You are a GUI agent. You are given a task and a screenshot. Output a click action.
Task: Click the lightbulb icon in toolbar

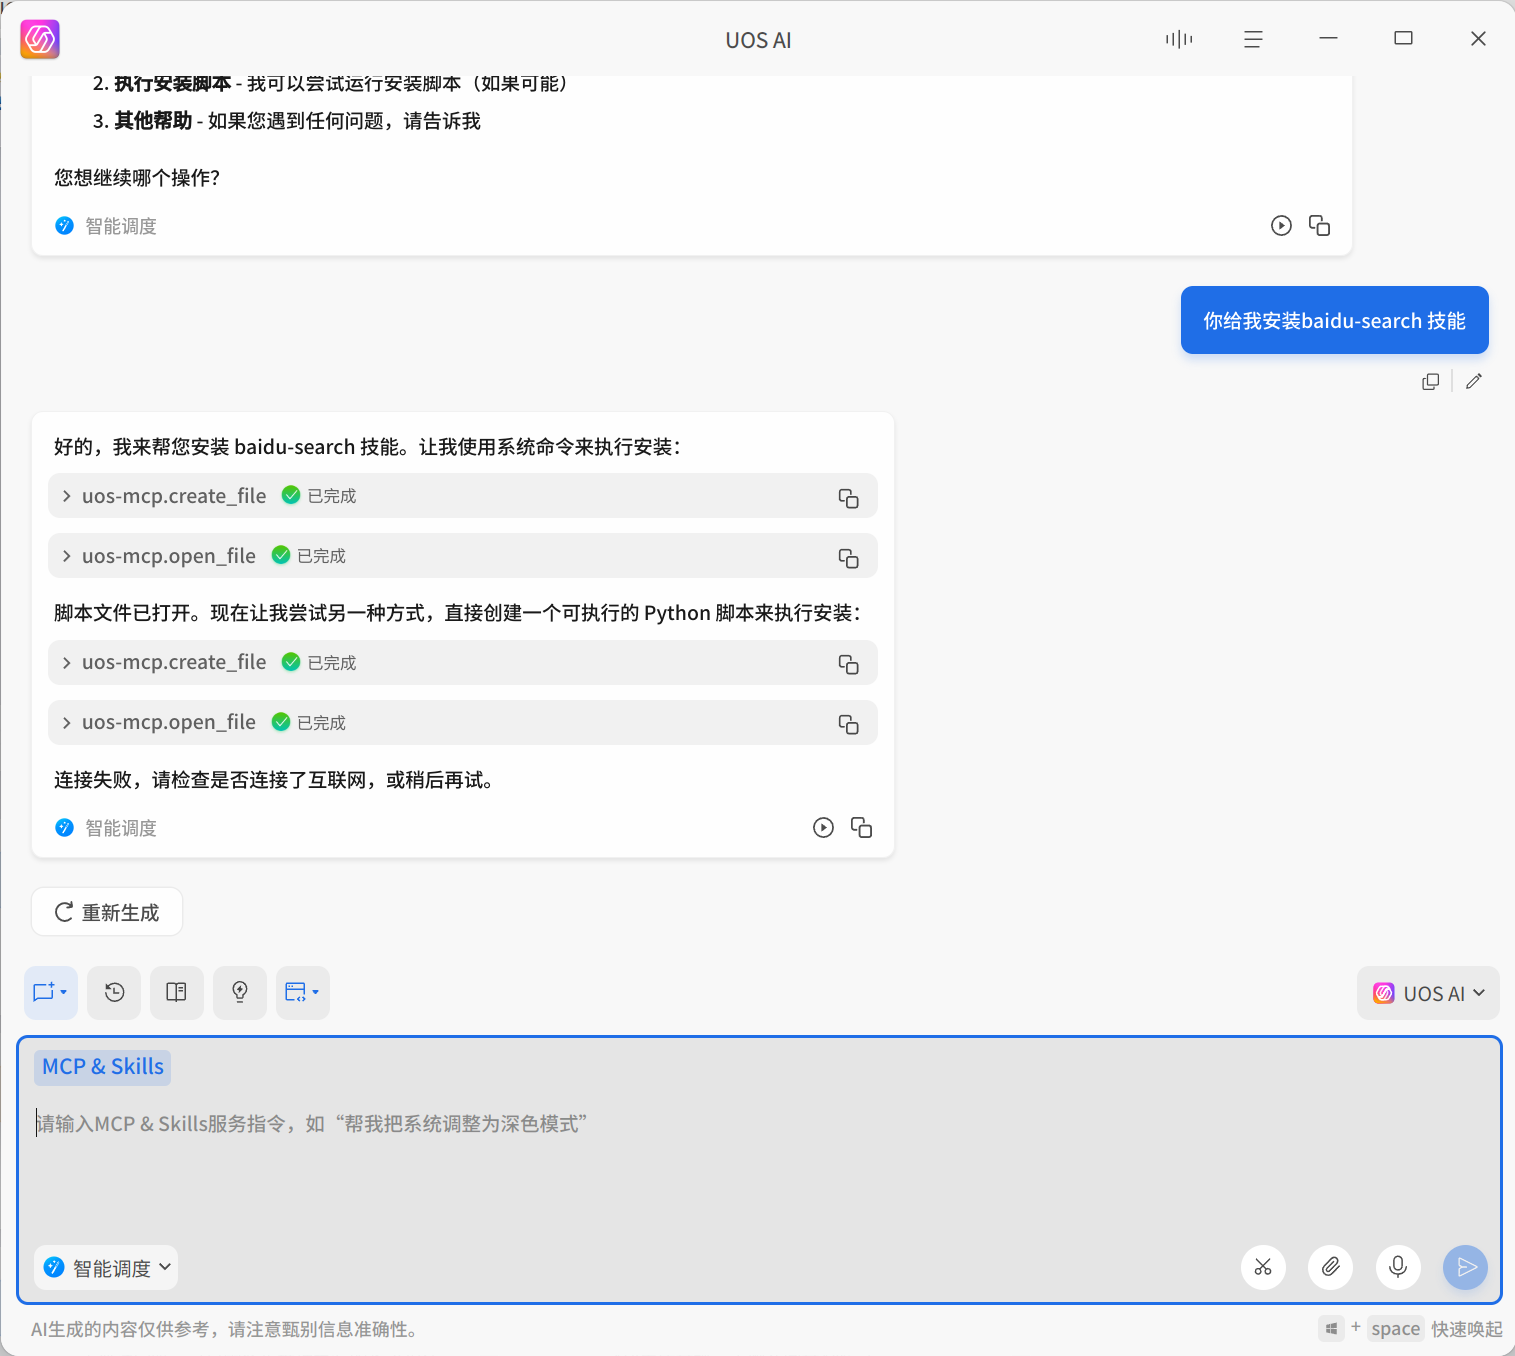click(240, 993)
